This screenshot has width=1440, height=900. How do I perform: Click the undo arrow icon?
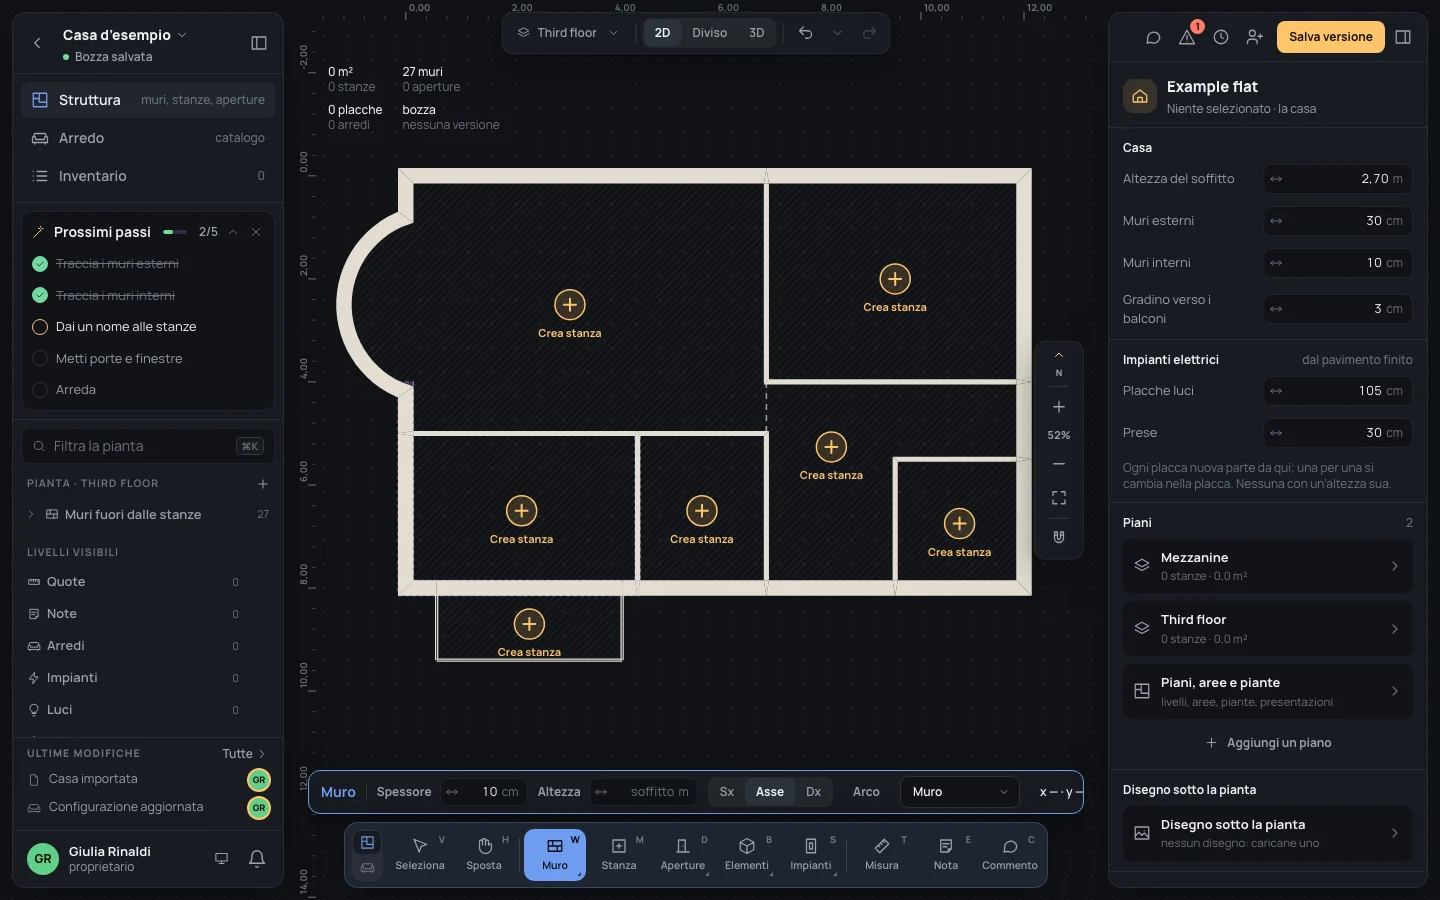(806, 33)
